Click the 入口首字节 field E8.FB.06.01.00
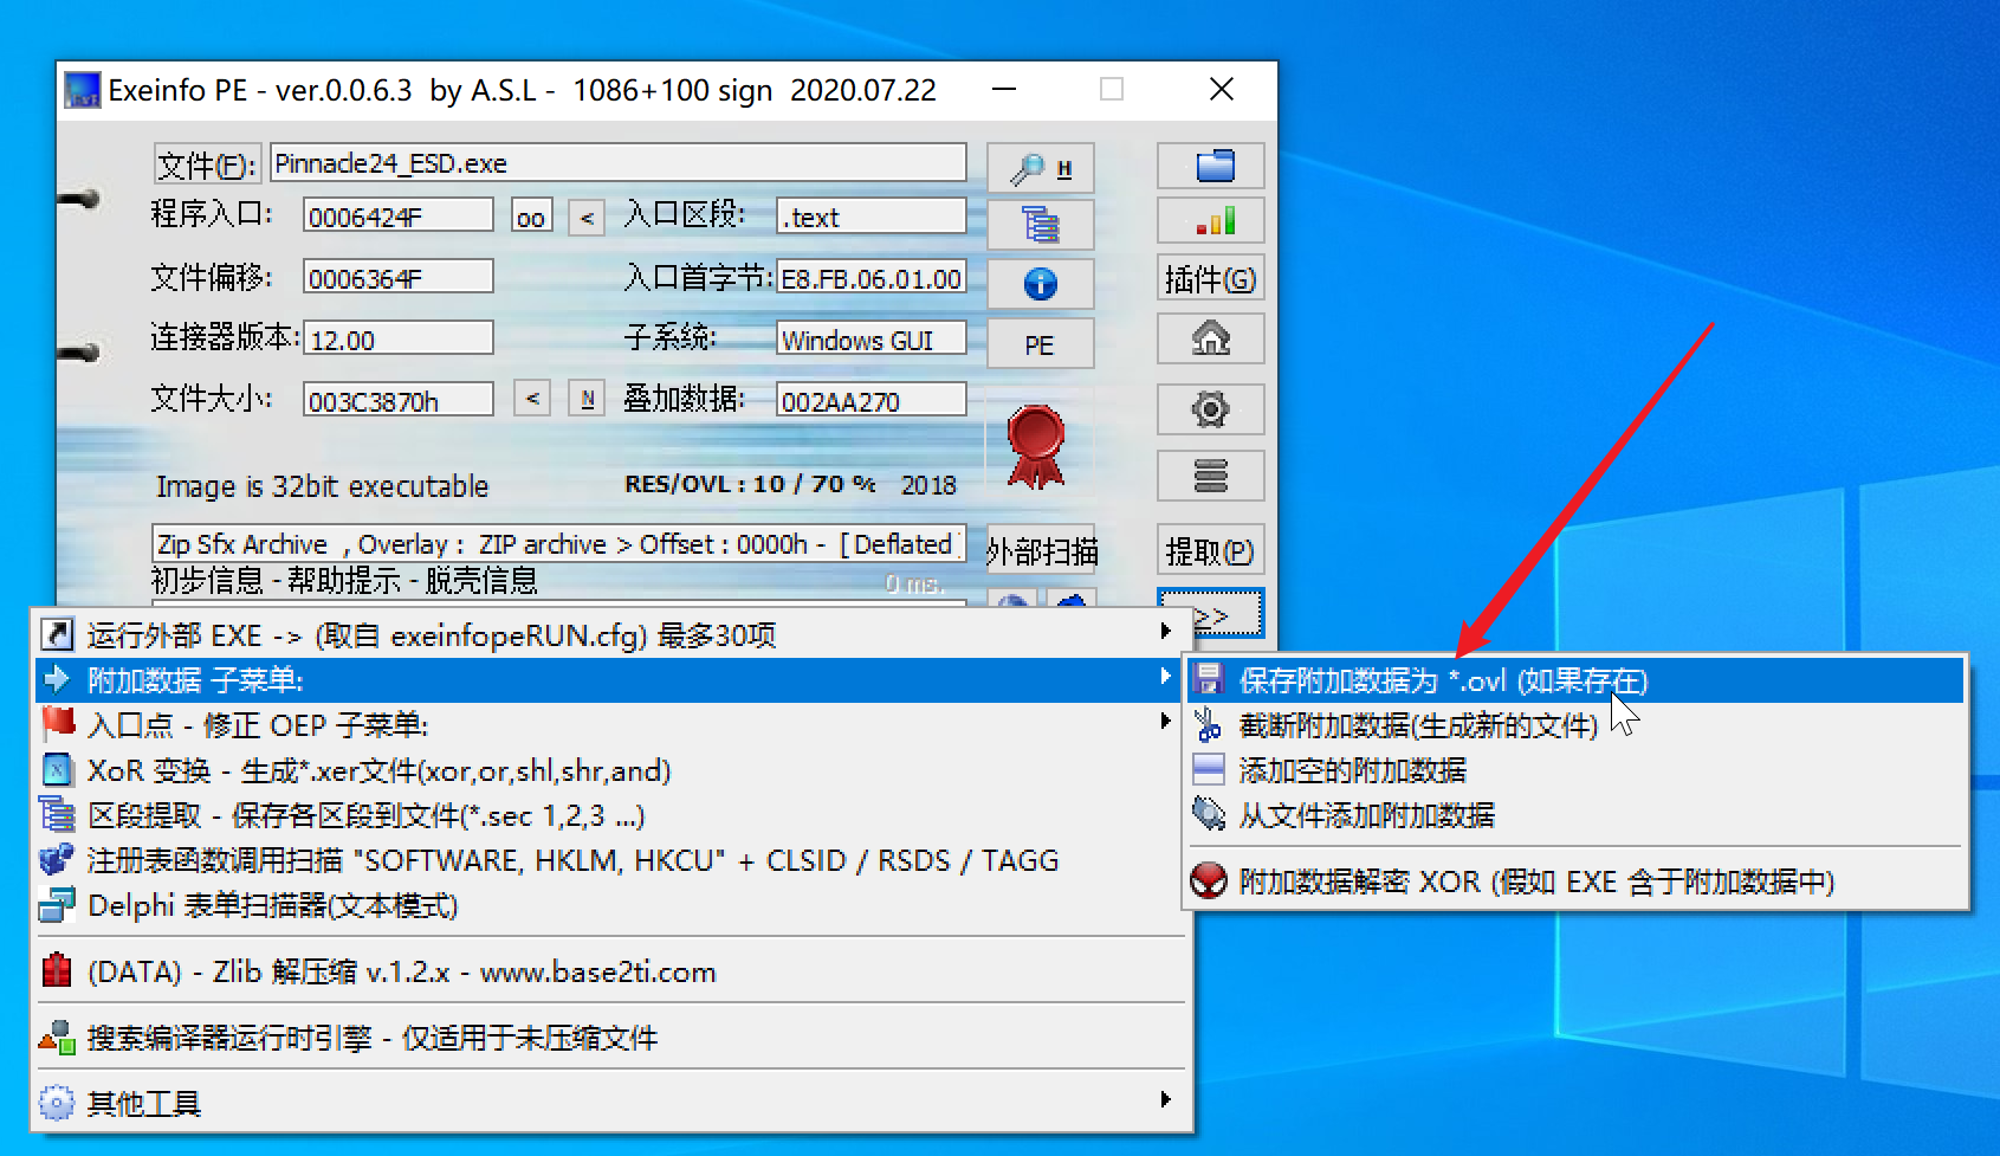This screenshot has width=2000, height=1156. coord(871,277)
